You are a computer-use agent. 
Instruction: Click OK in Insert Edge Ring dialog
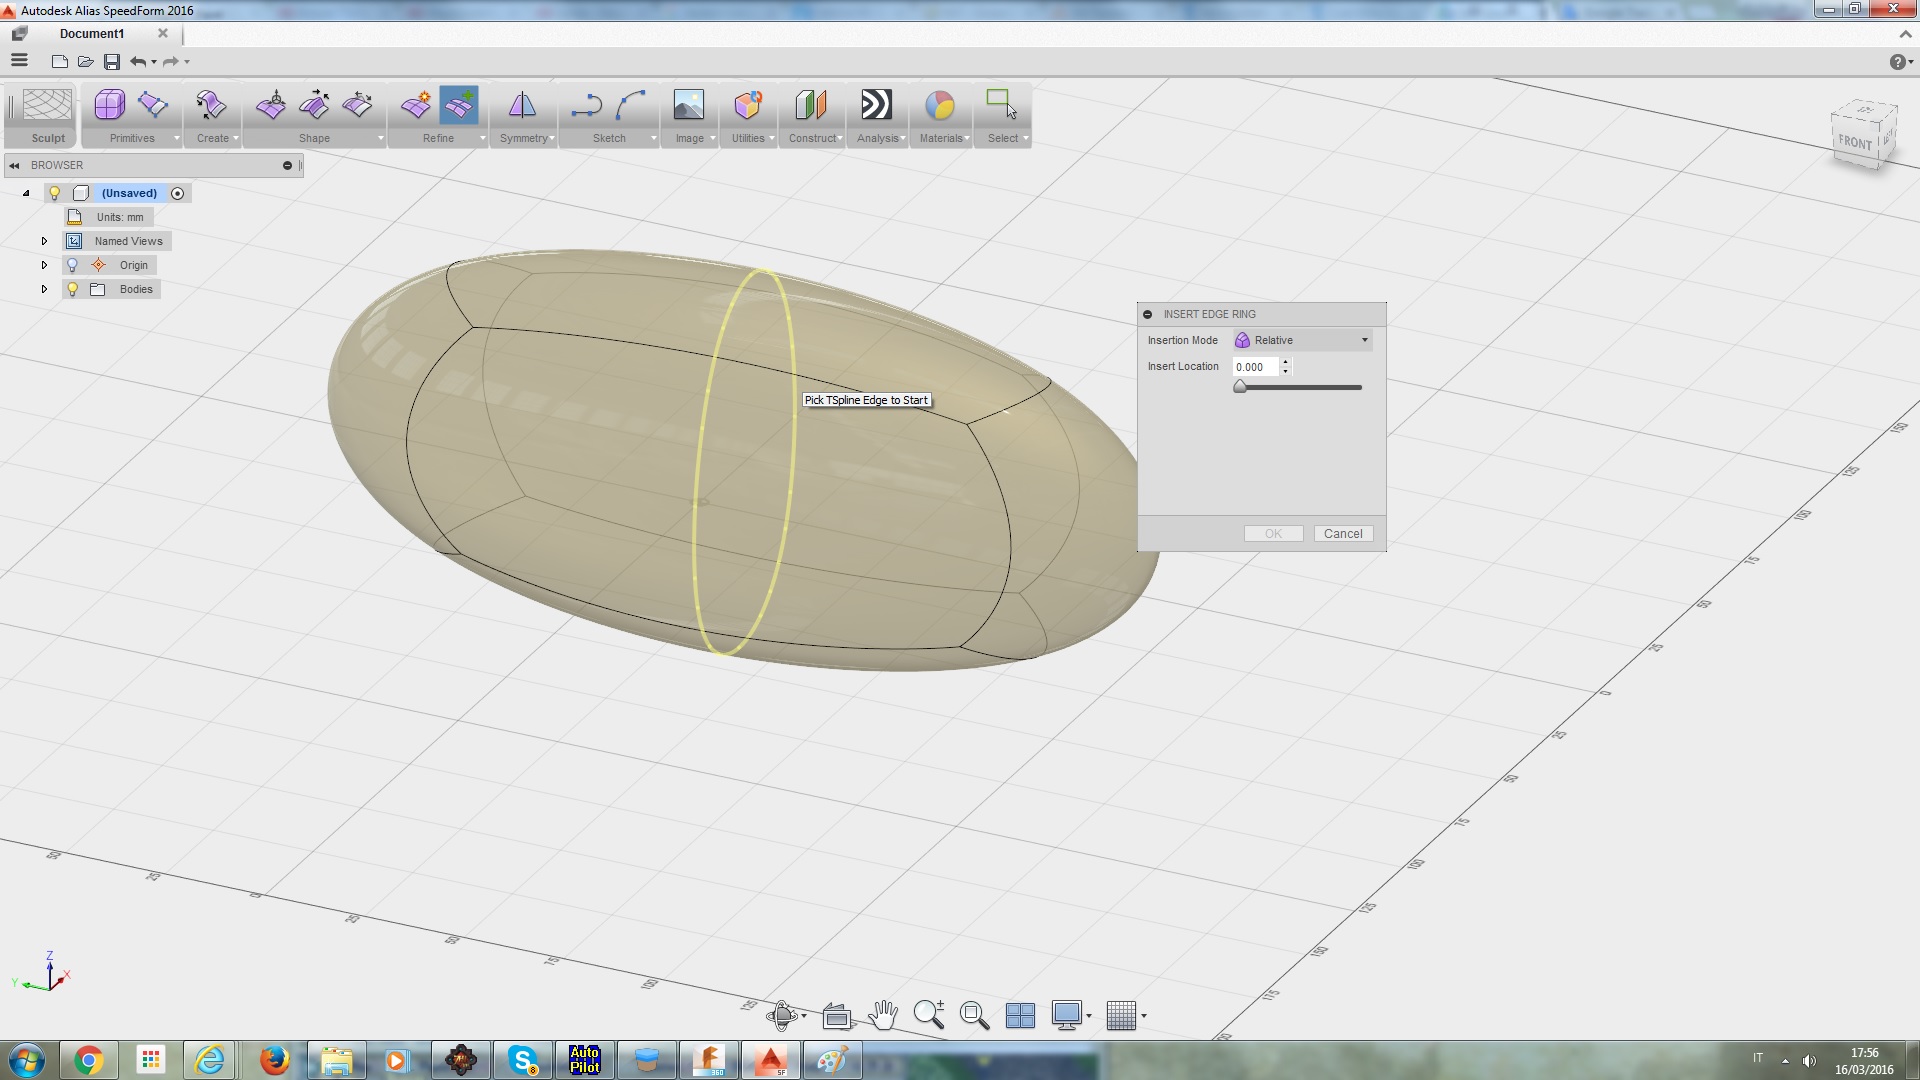point(1273,534)
